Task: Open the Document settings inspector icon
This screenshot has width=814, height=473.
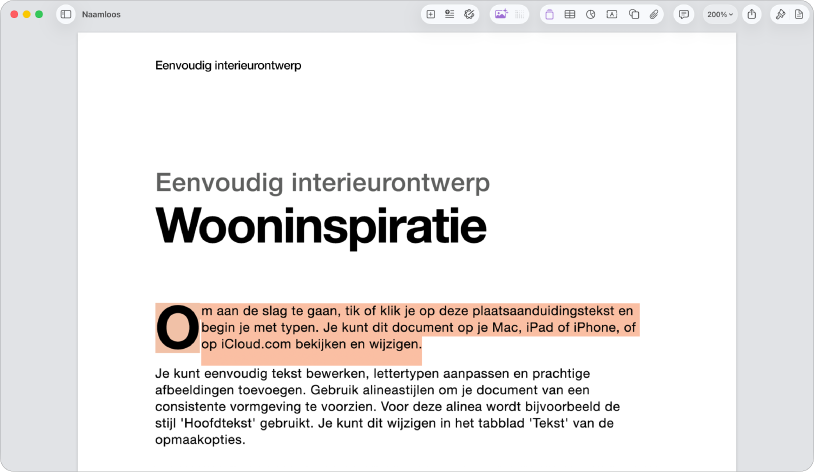Action: pyautogui.click(x=799, y=15)
